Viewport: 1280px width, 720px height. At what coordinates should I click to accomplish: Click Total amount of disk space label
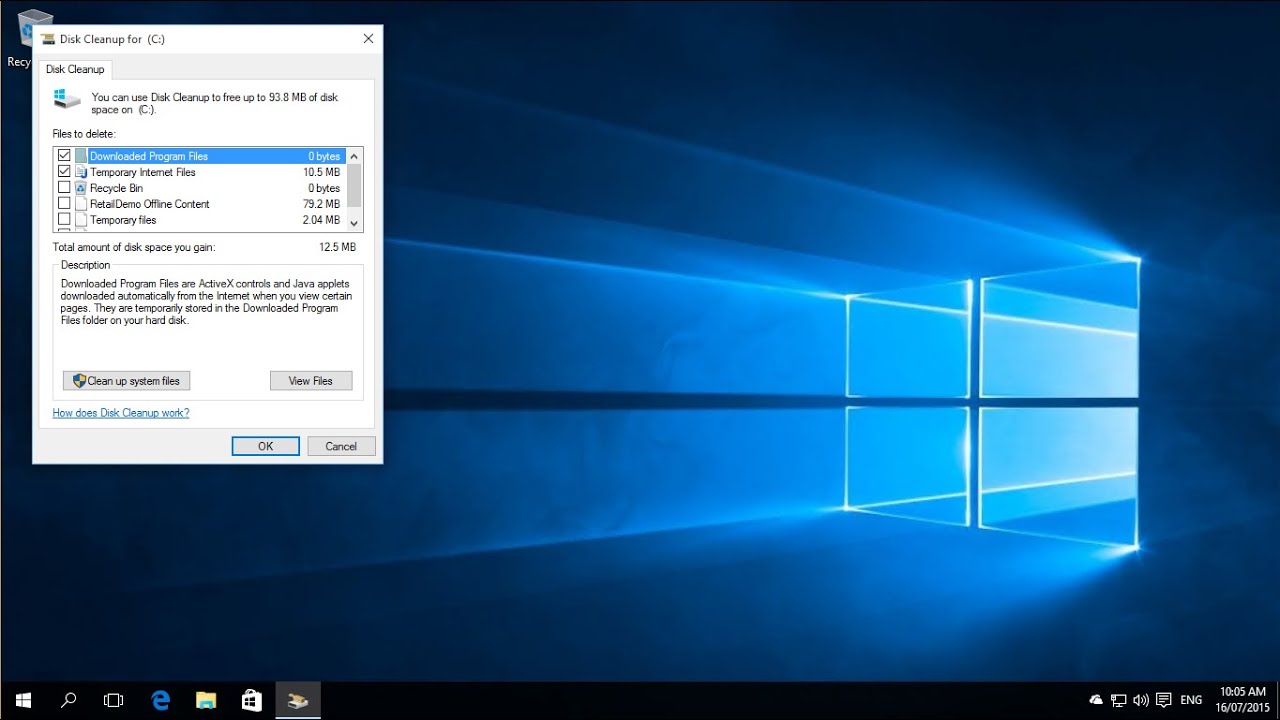click(x=134, y=247)
